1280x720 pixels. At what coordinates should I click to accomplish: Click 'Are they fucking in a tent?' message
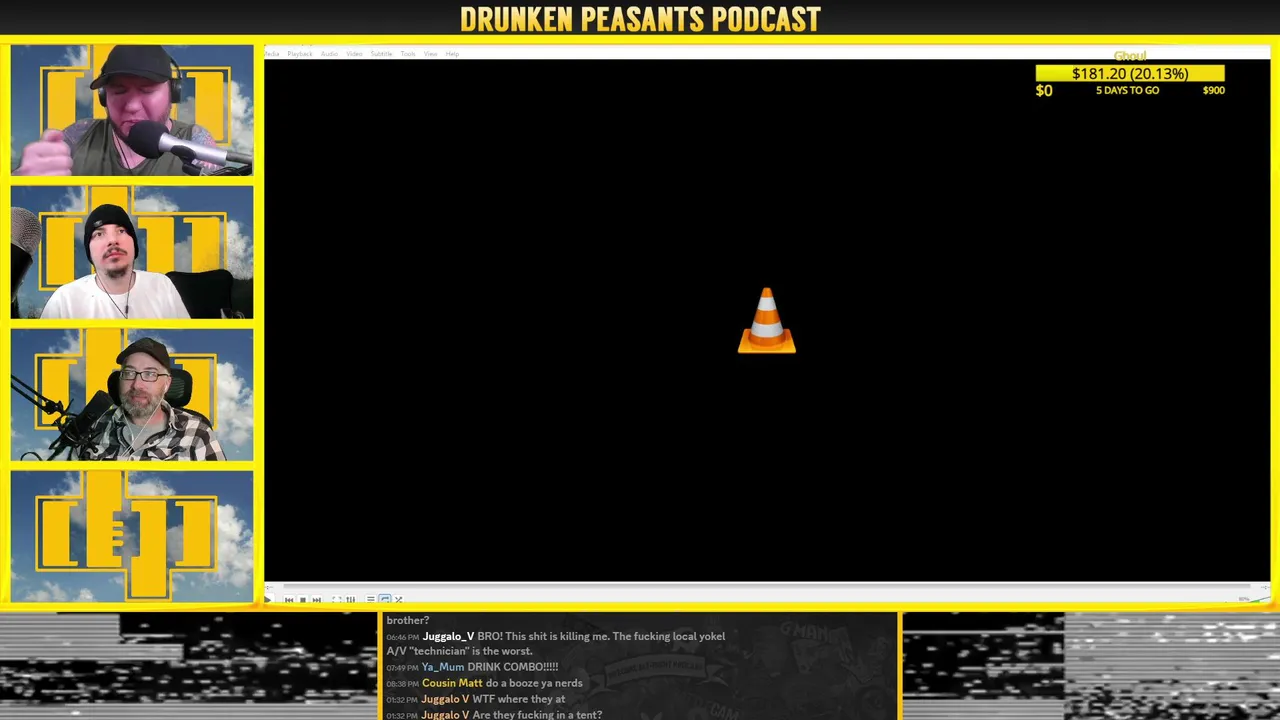pyautogui.click(x=537, y=715)
